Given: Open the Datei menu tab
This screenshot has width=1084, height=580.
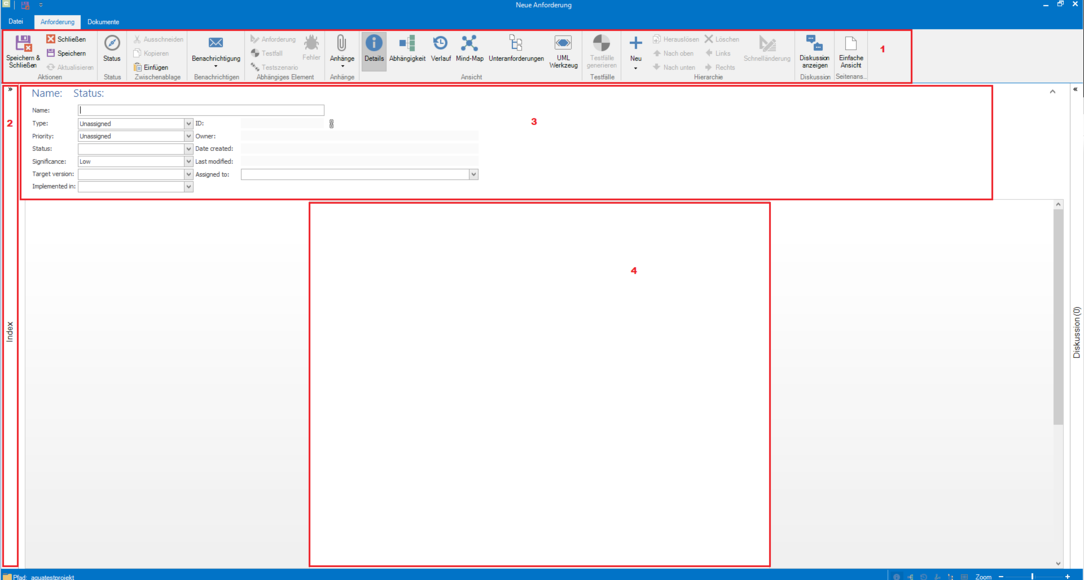Looking at the screenshot, I should pos(16,21).
